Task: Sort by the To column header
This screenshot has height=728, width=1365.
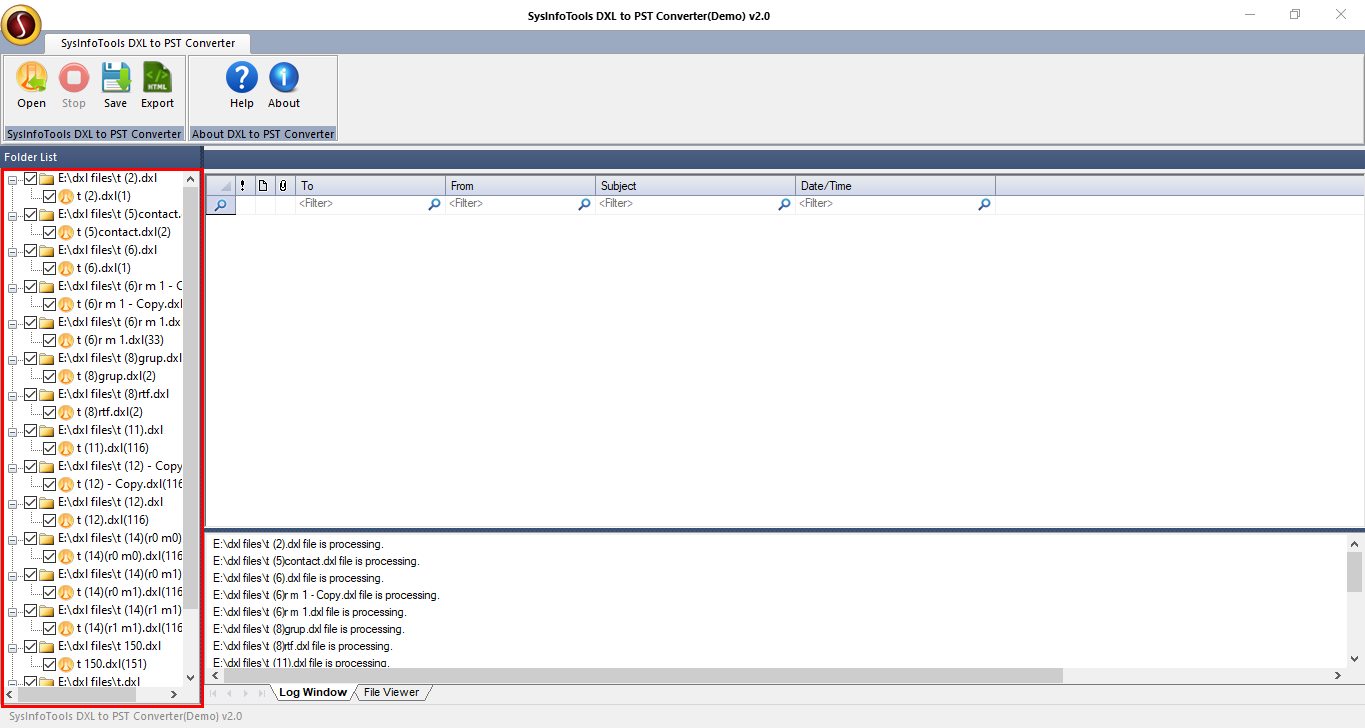Action: pyautogui.click(x=371, y=186)
